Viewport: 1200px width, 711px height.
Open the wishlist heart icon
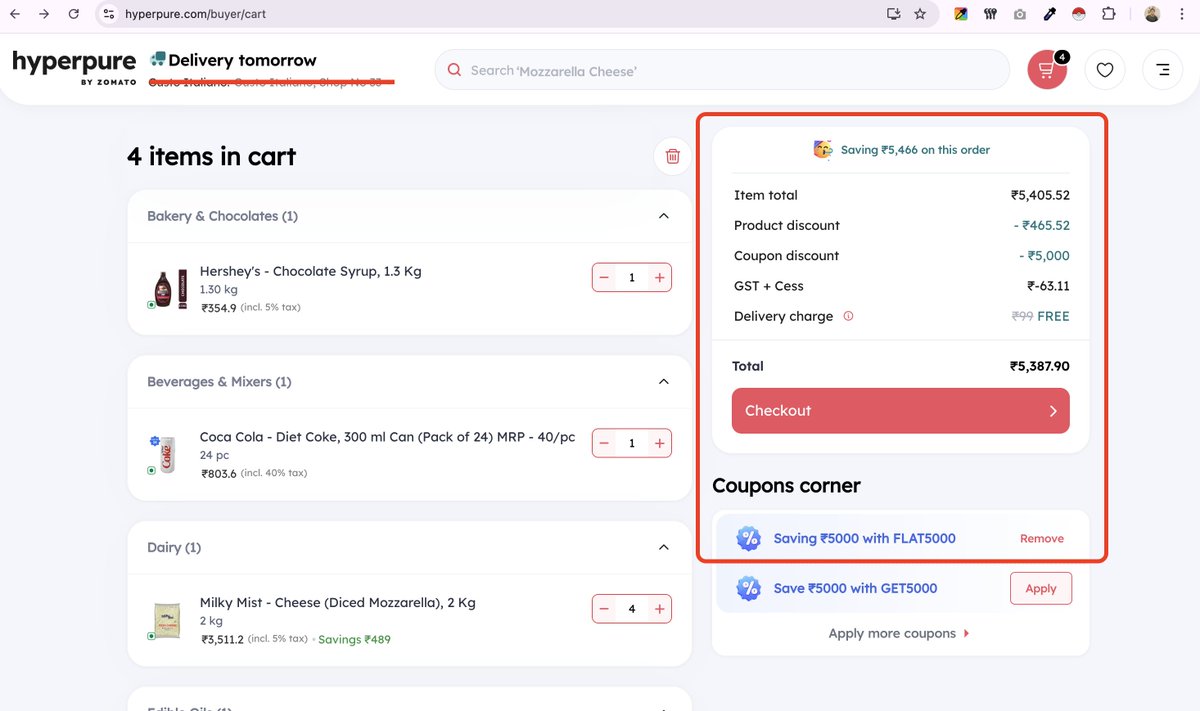click(x=1105, y=70)
